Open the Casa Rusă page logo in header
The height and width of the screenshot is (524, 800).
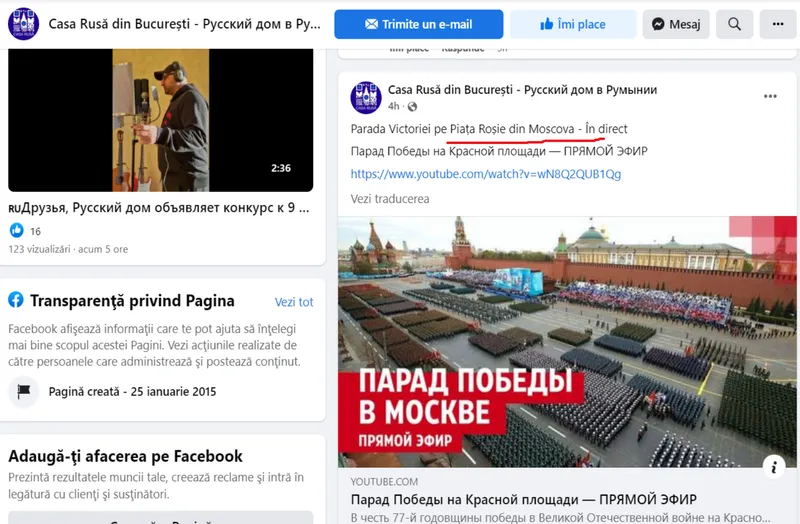[x=23, y=23]
